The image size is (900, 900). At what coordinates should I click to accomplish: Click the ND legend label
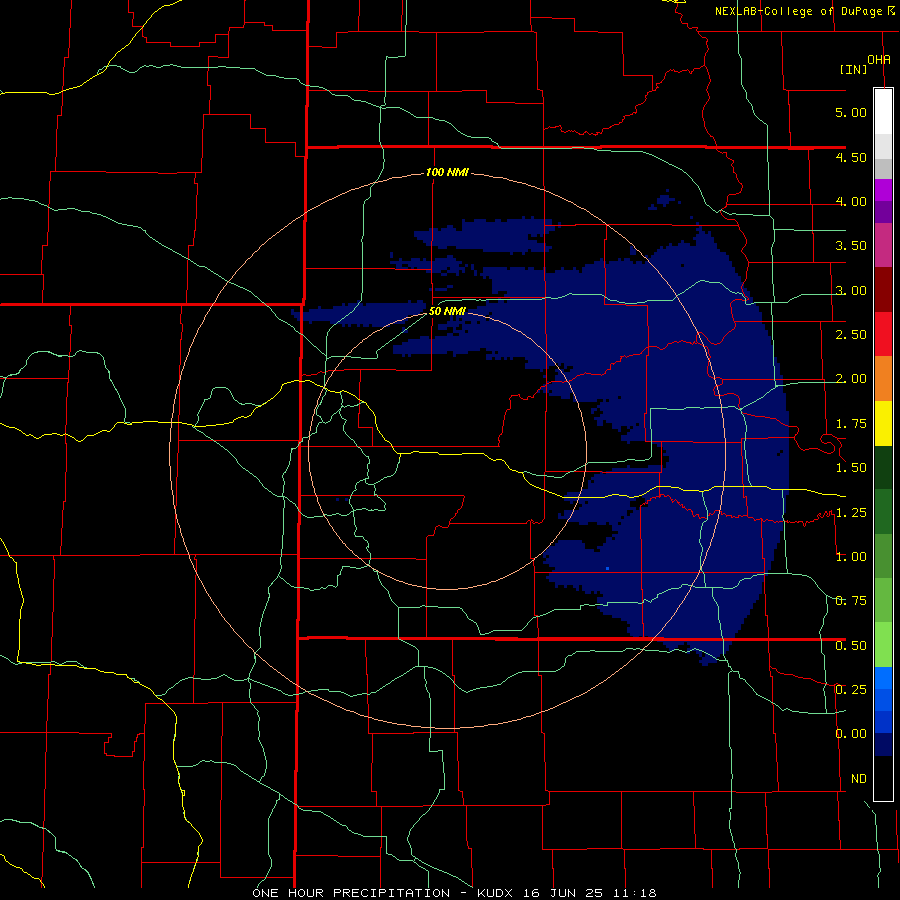859,779
